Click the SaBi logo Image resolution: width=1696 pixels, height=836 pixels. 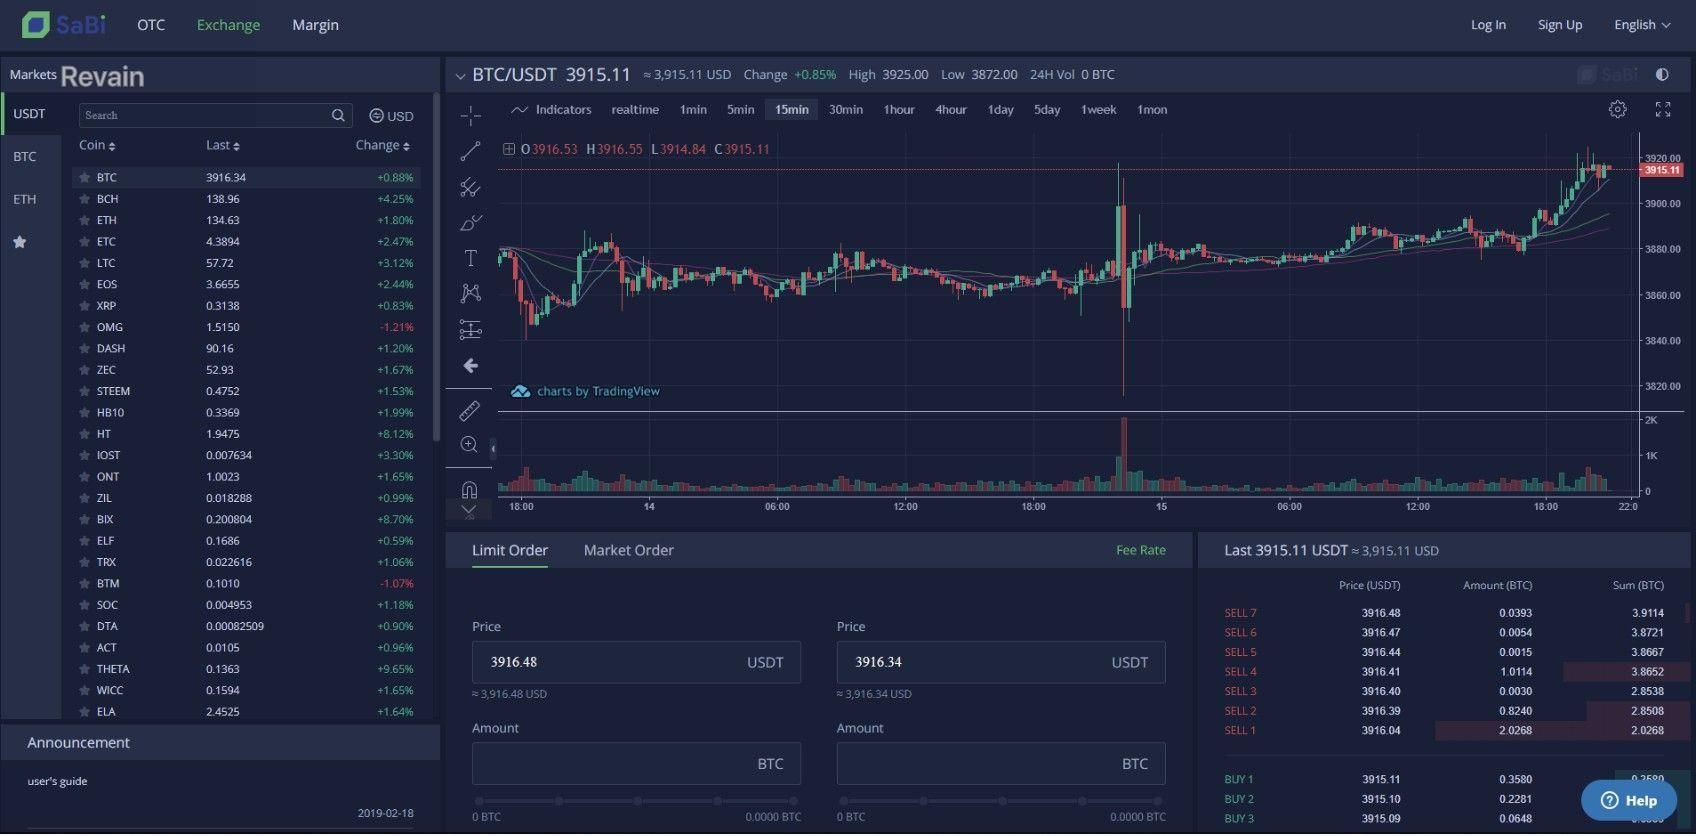[64, 24]
